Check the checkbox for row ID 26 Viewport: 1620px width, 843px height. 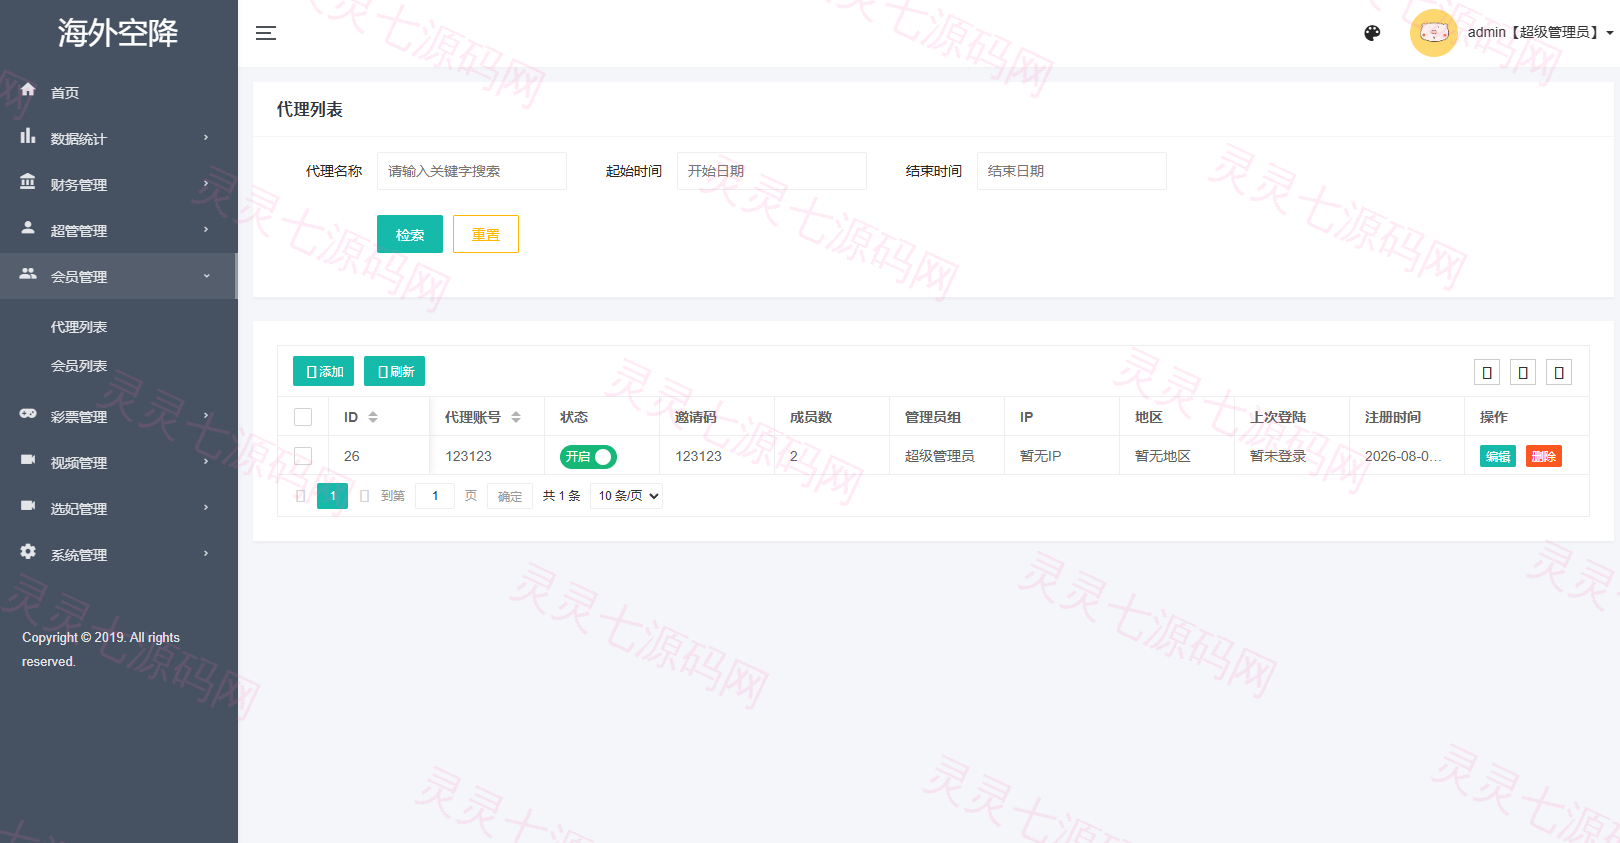[x=303, y=456]
